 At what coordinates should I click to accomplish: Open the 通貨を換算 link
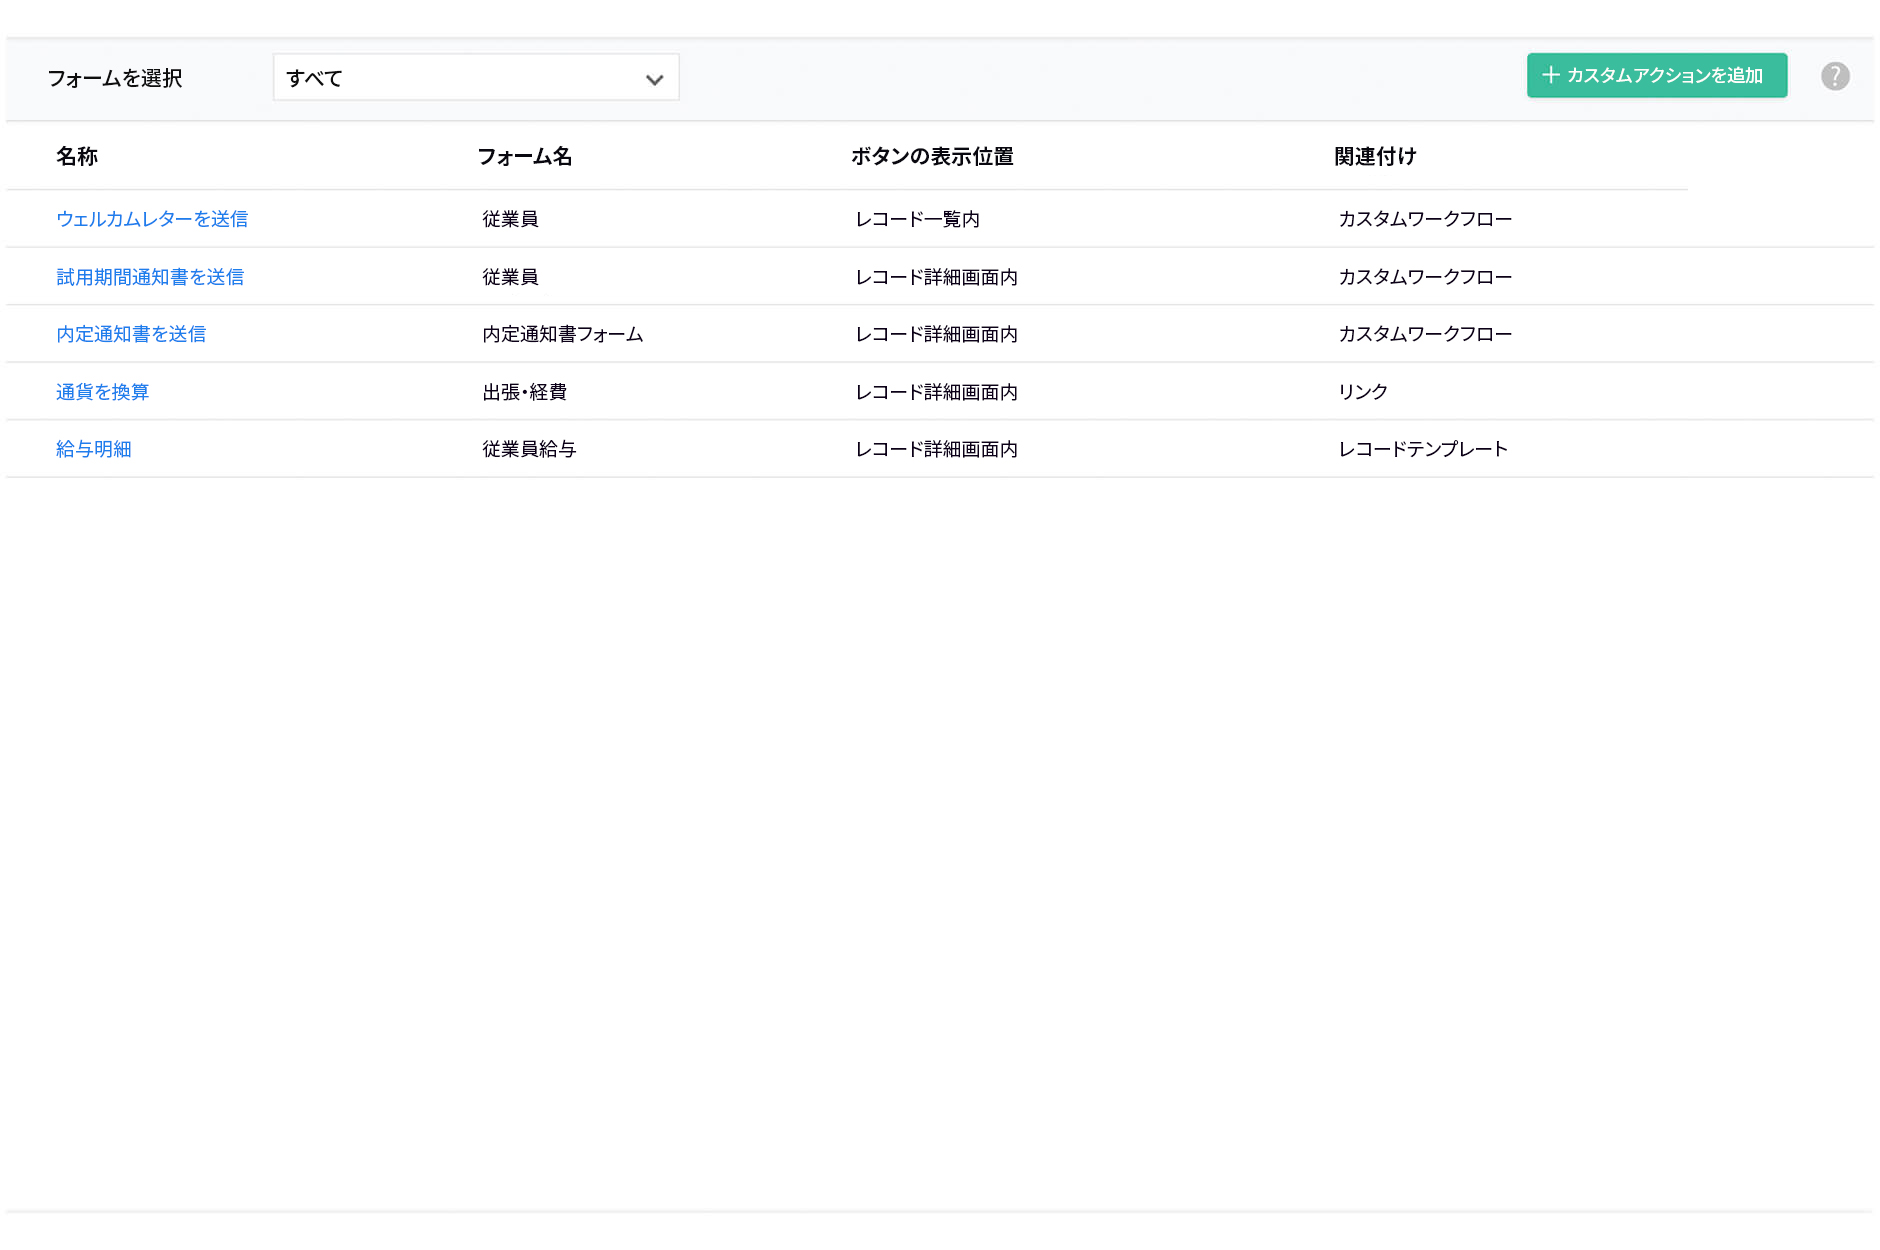pyautogui.click(x=102, y=391)
